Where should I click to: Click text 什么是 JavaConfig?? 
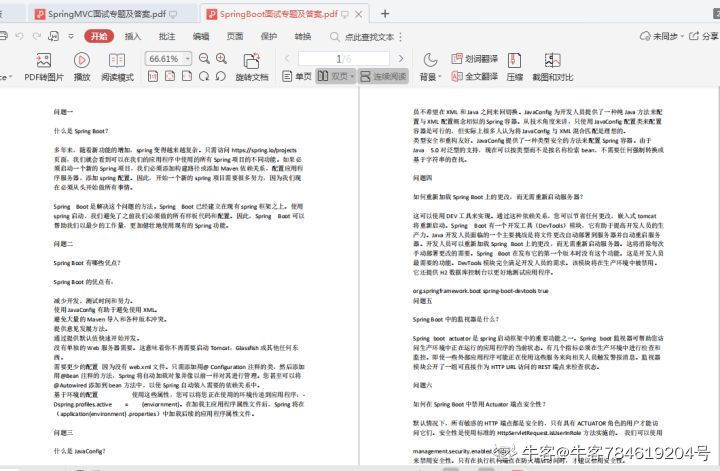(x=79, y=451)
